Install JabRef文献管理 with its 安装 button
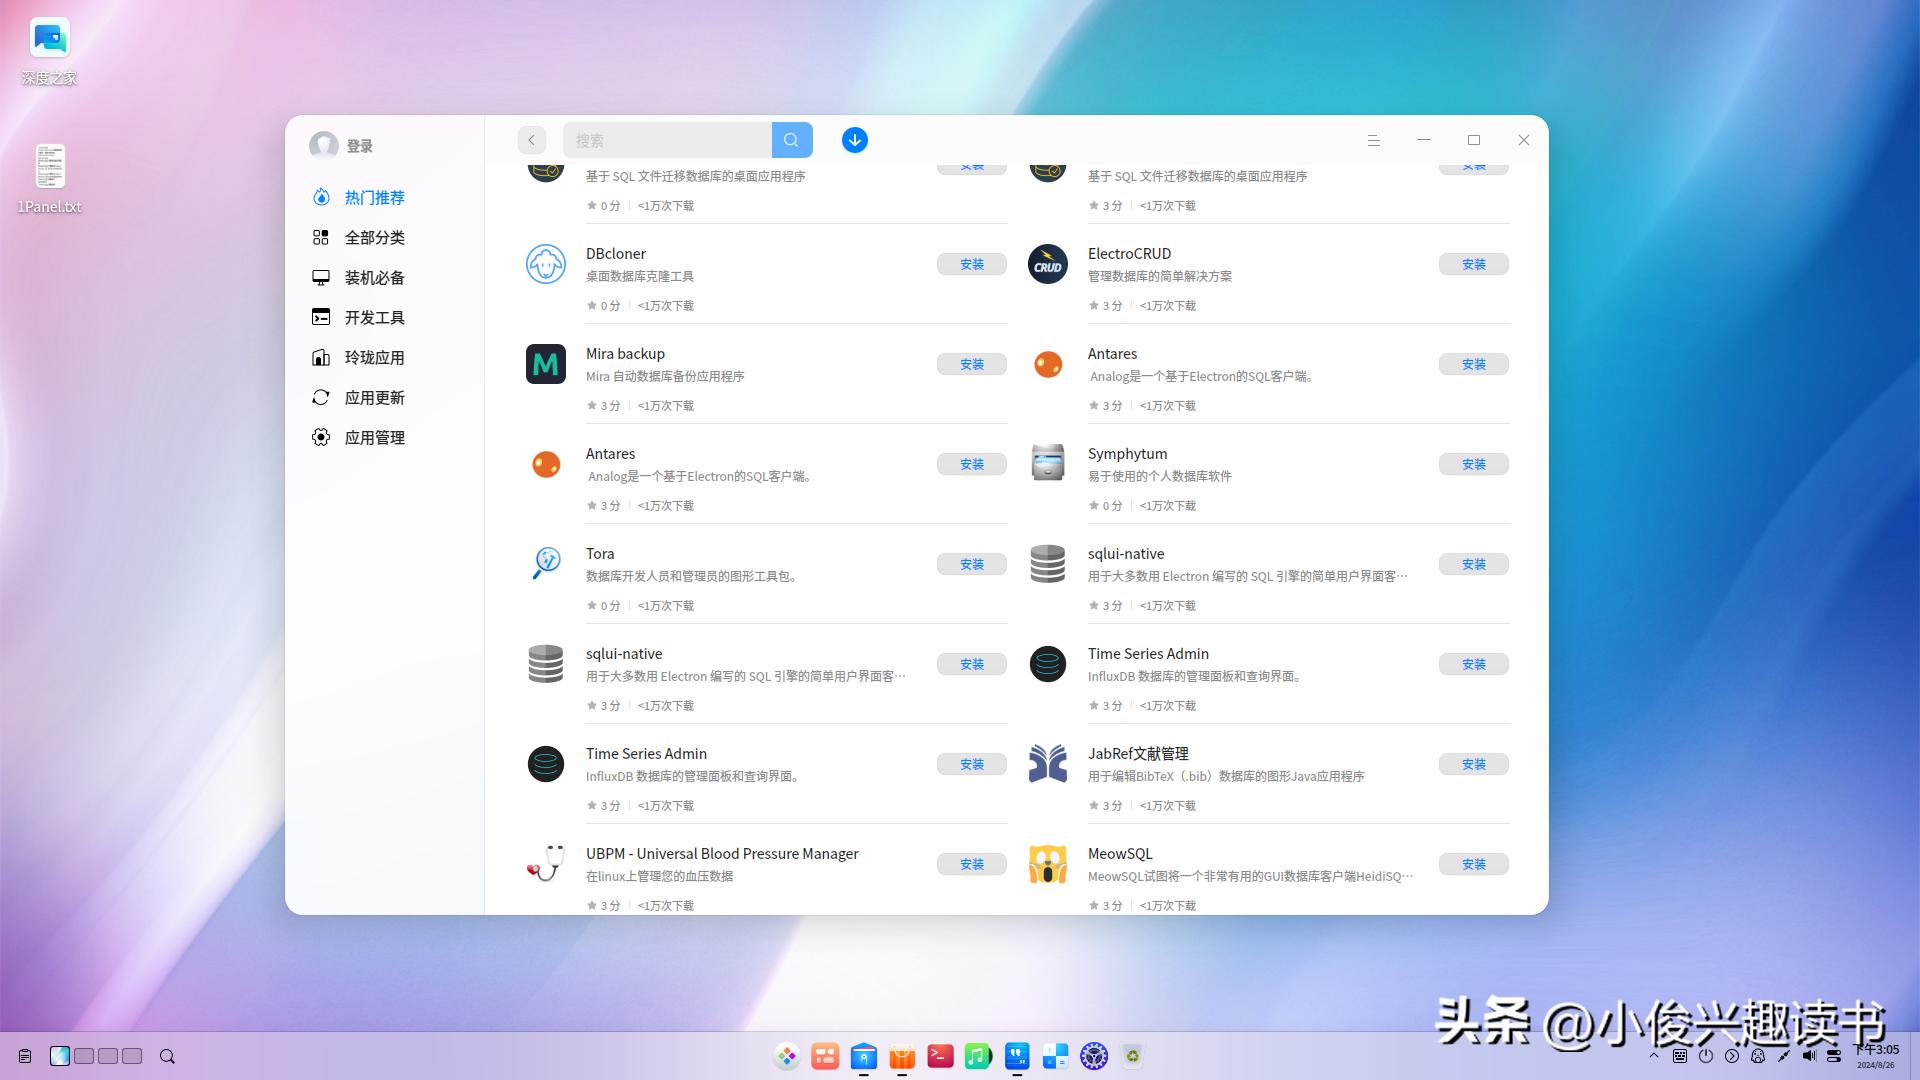 pos(1474,764)
